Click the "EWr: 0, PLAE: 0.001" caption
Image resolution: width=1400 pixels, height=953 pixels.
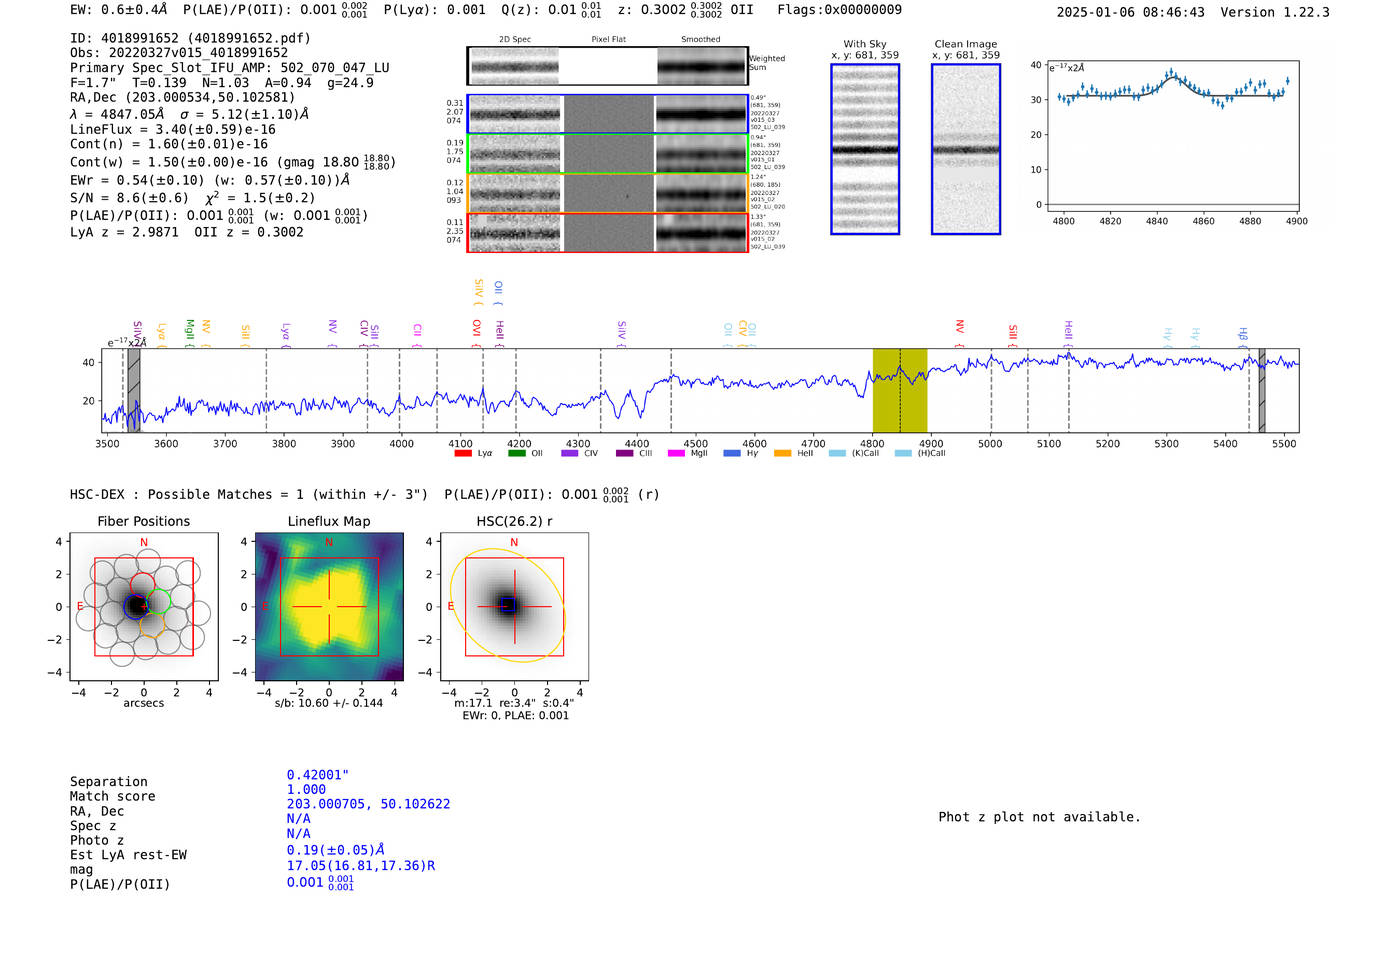click(515, 715)
